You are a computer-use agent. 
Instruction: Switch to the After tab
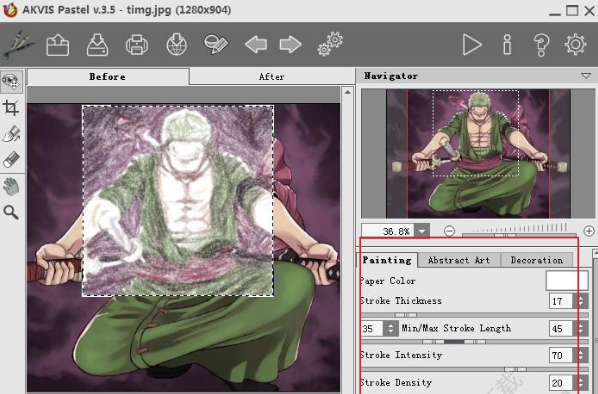point(272,77)
